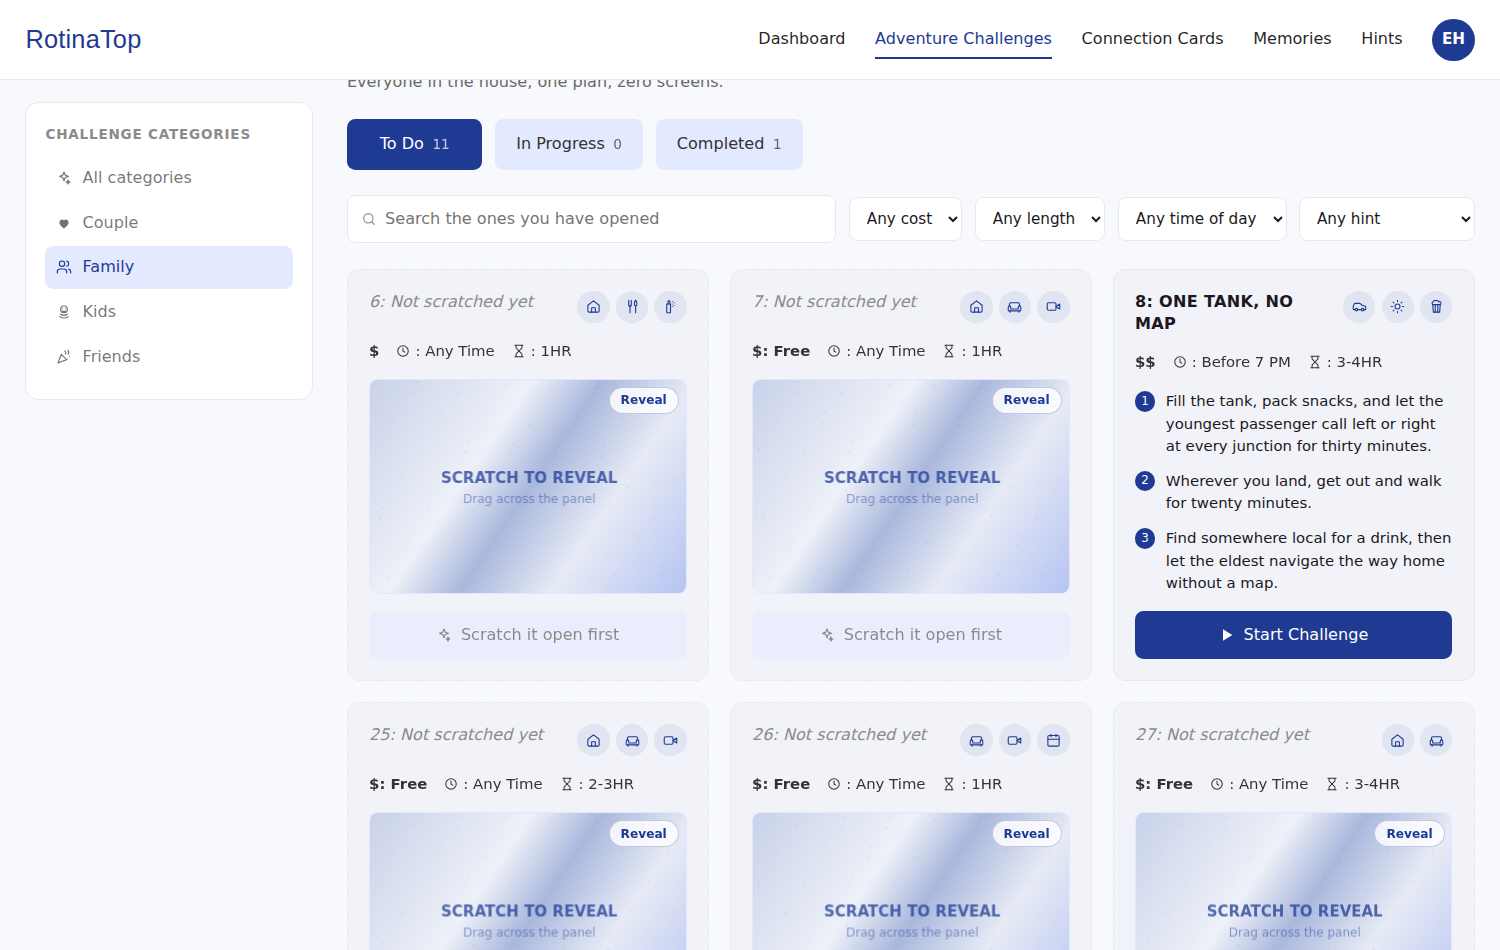Viewport: 1500px width, 950px height.
Task: Click Reveal on card 7
Action: click(1026, 400)
